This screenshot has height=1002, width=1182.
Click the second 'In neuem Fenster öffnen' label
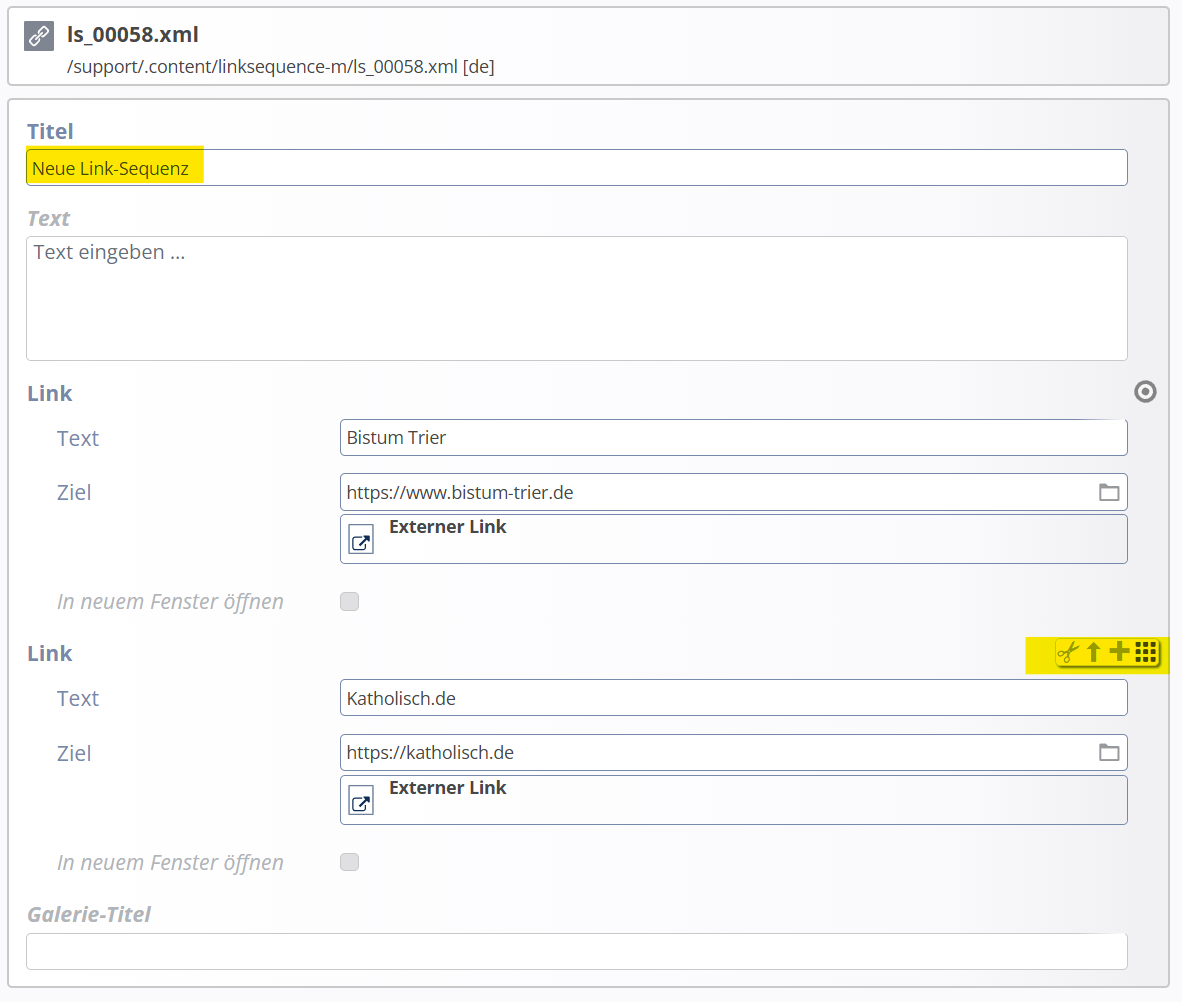[170, 863]
